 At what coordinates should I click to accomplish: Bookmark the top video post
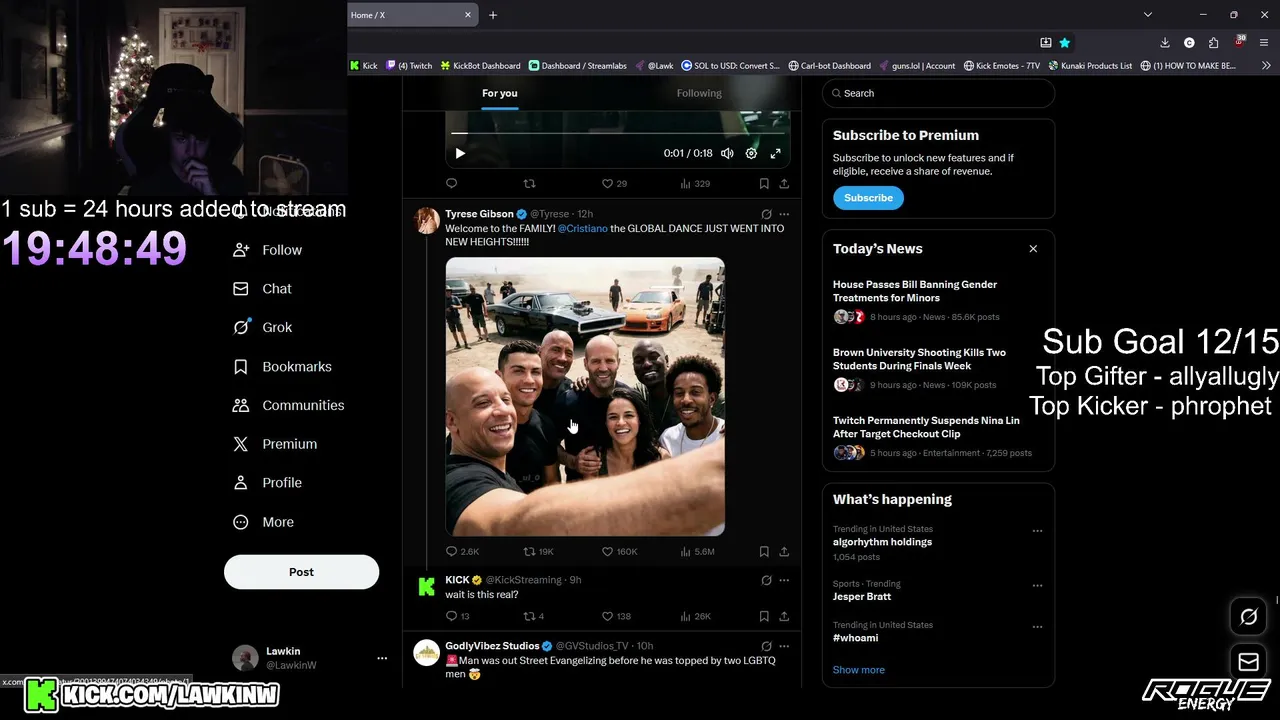pyautogui.click(x=764, y=184)
